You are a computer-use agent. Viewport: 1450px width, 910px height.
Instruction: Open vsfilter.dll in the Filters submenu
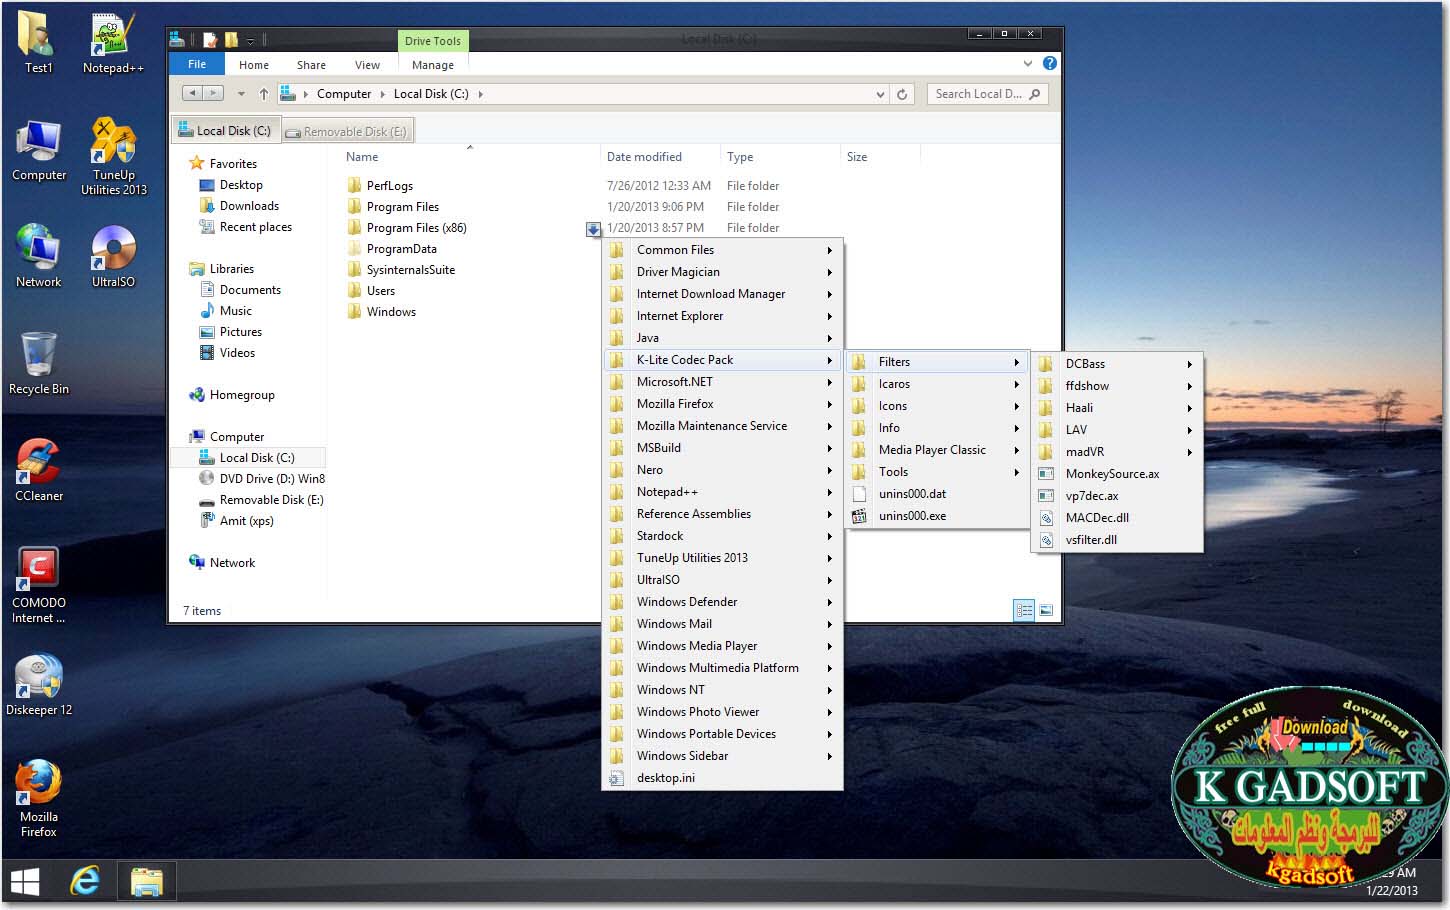point(1091,540)
